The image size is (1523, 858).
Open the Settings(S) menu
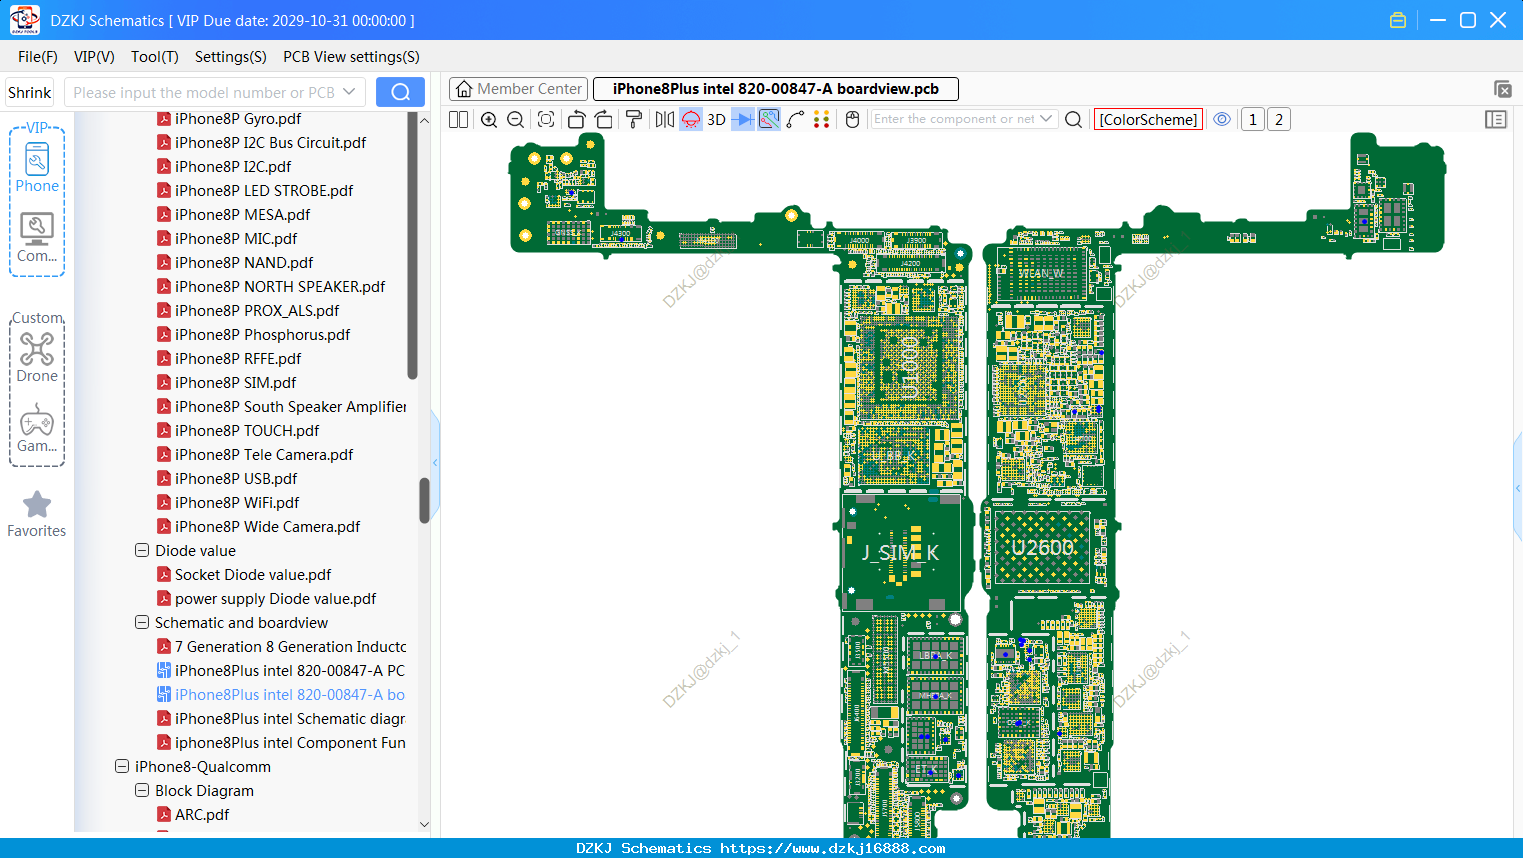pos(231,57)
